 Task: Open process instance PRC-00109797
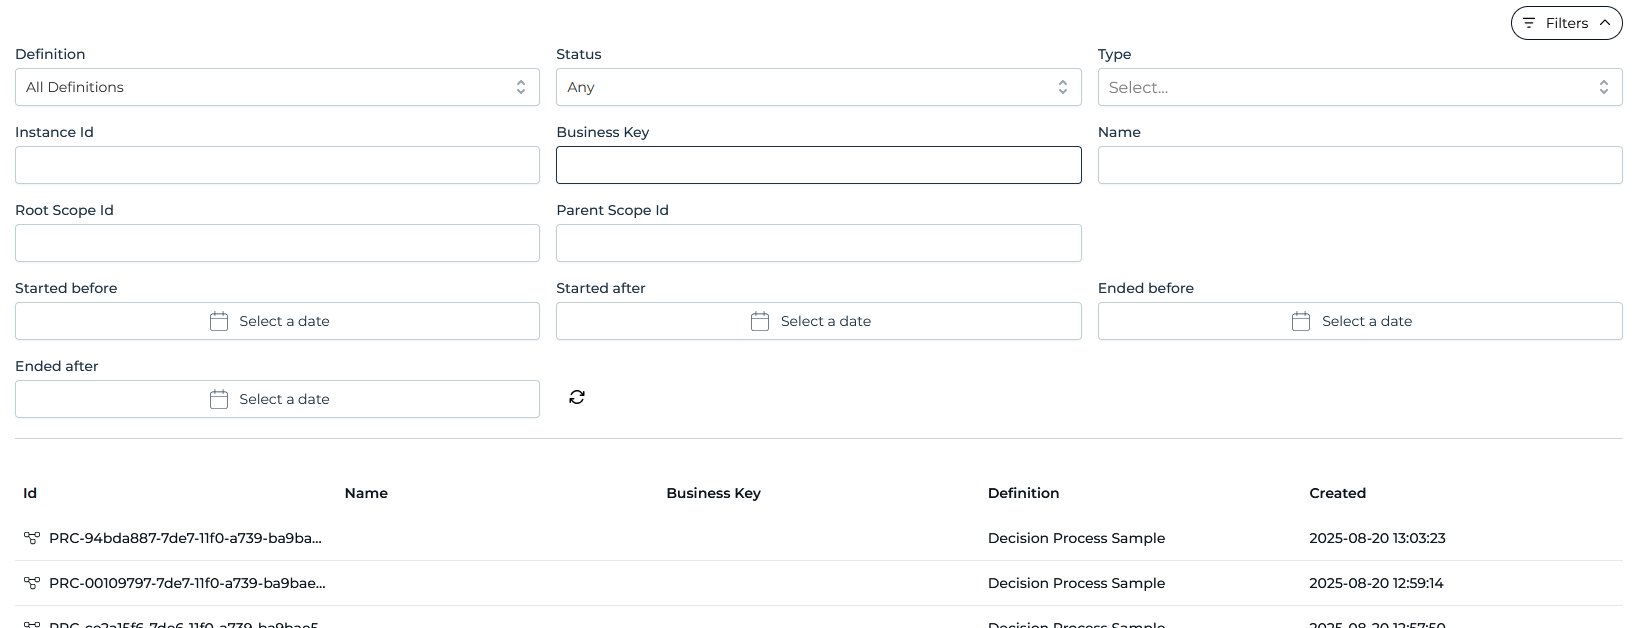[x=187, y=583]
